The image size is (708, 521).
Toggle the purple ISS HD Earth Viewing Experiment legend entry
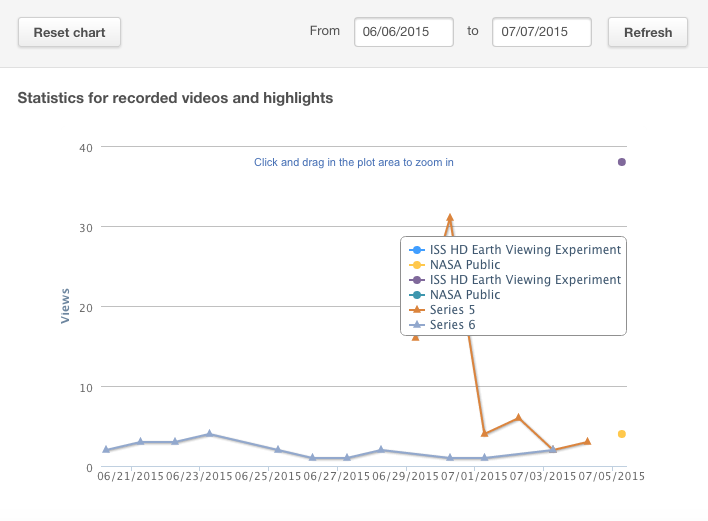(x=515, y=279)
